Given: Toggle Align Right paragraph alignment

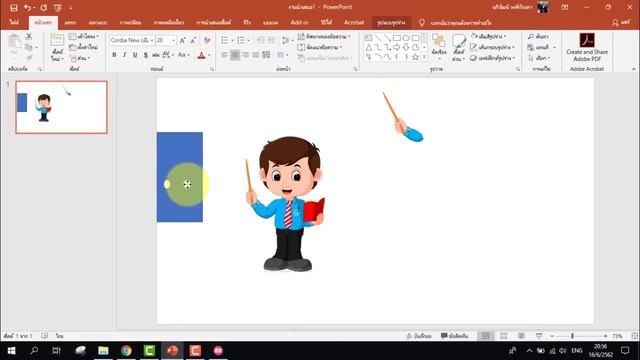Looking at the screenshot, I should coord(245,55).
